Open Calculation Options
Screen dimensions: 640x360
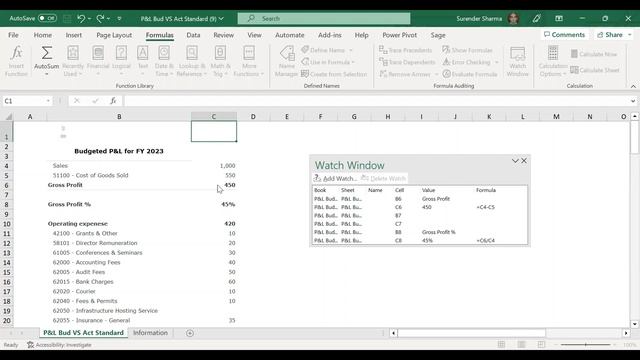click(x=553, y=61)
